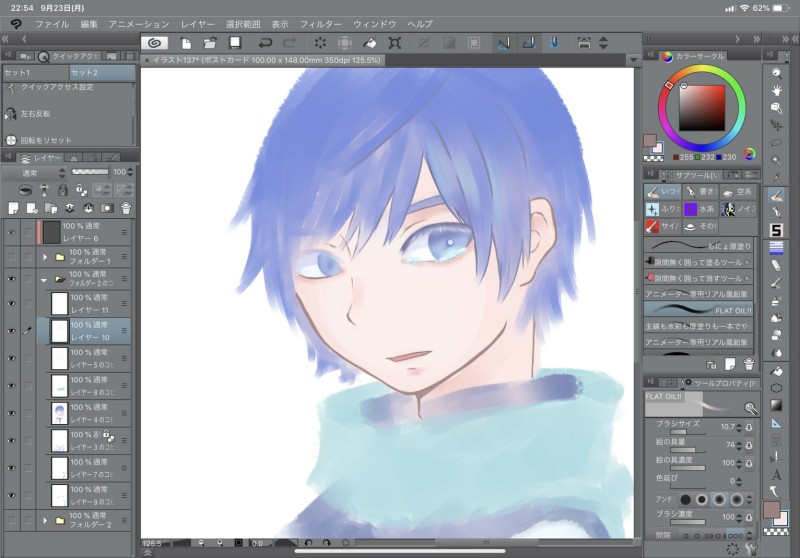Expand the フォルダー 1 folder

tap(45, 257)
